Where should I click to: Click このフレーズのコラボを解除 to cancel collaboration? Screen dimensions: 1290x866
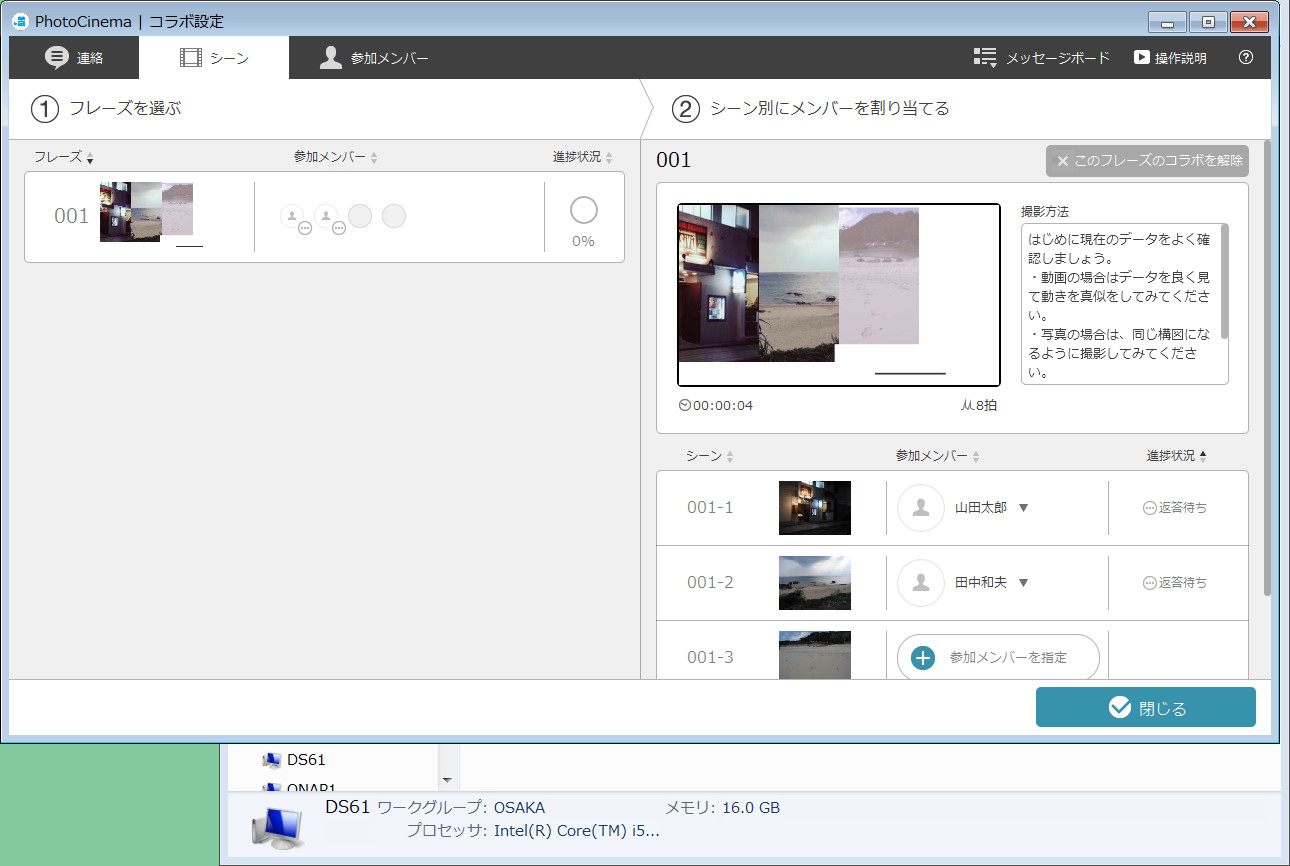1146,160
